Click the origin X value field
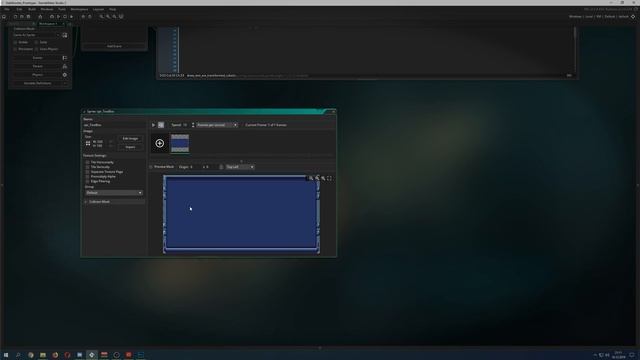 (195, 167)
